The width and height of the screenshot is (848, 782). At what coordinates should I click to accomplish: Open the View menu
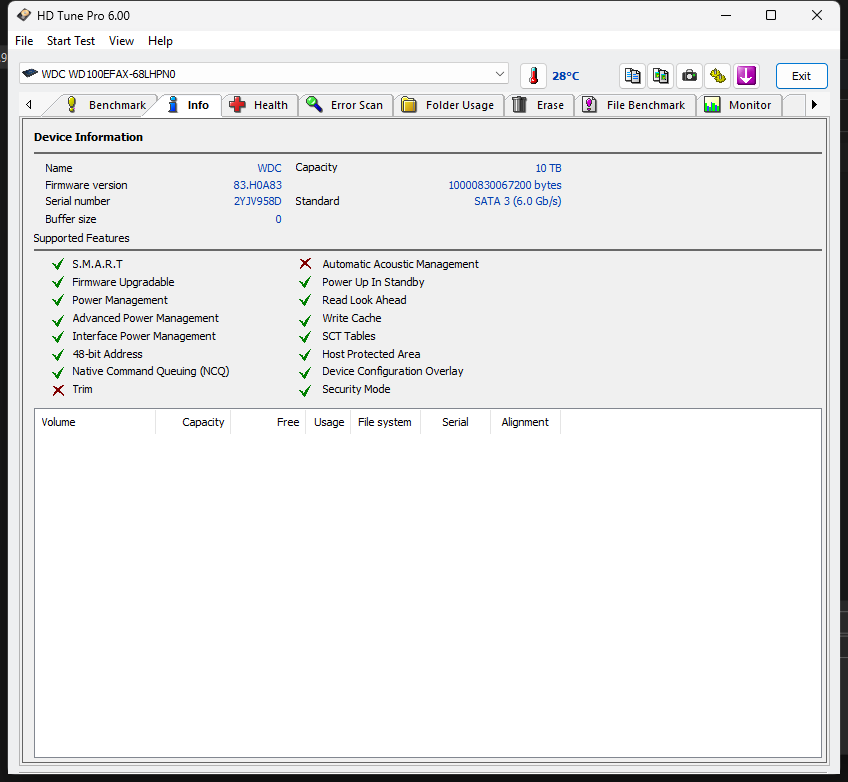(x=121, y=41)
